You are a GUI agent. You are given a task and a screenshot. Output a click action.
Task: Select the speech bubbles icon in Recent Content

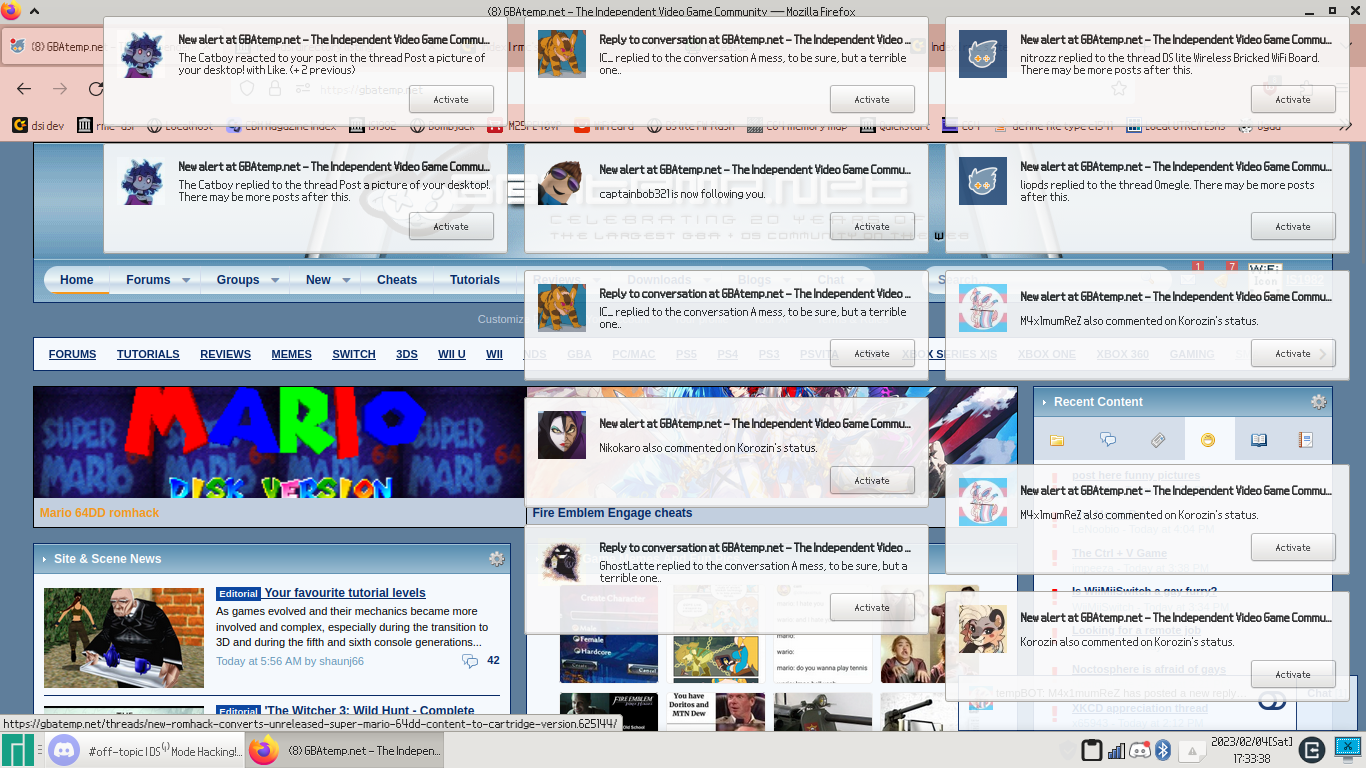point(1108,440)
